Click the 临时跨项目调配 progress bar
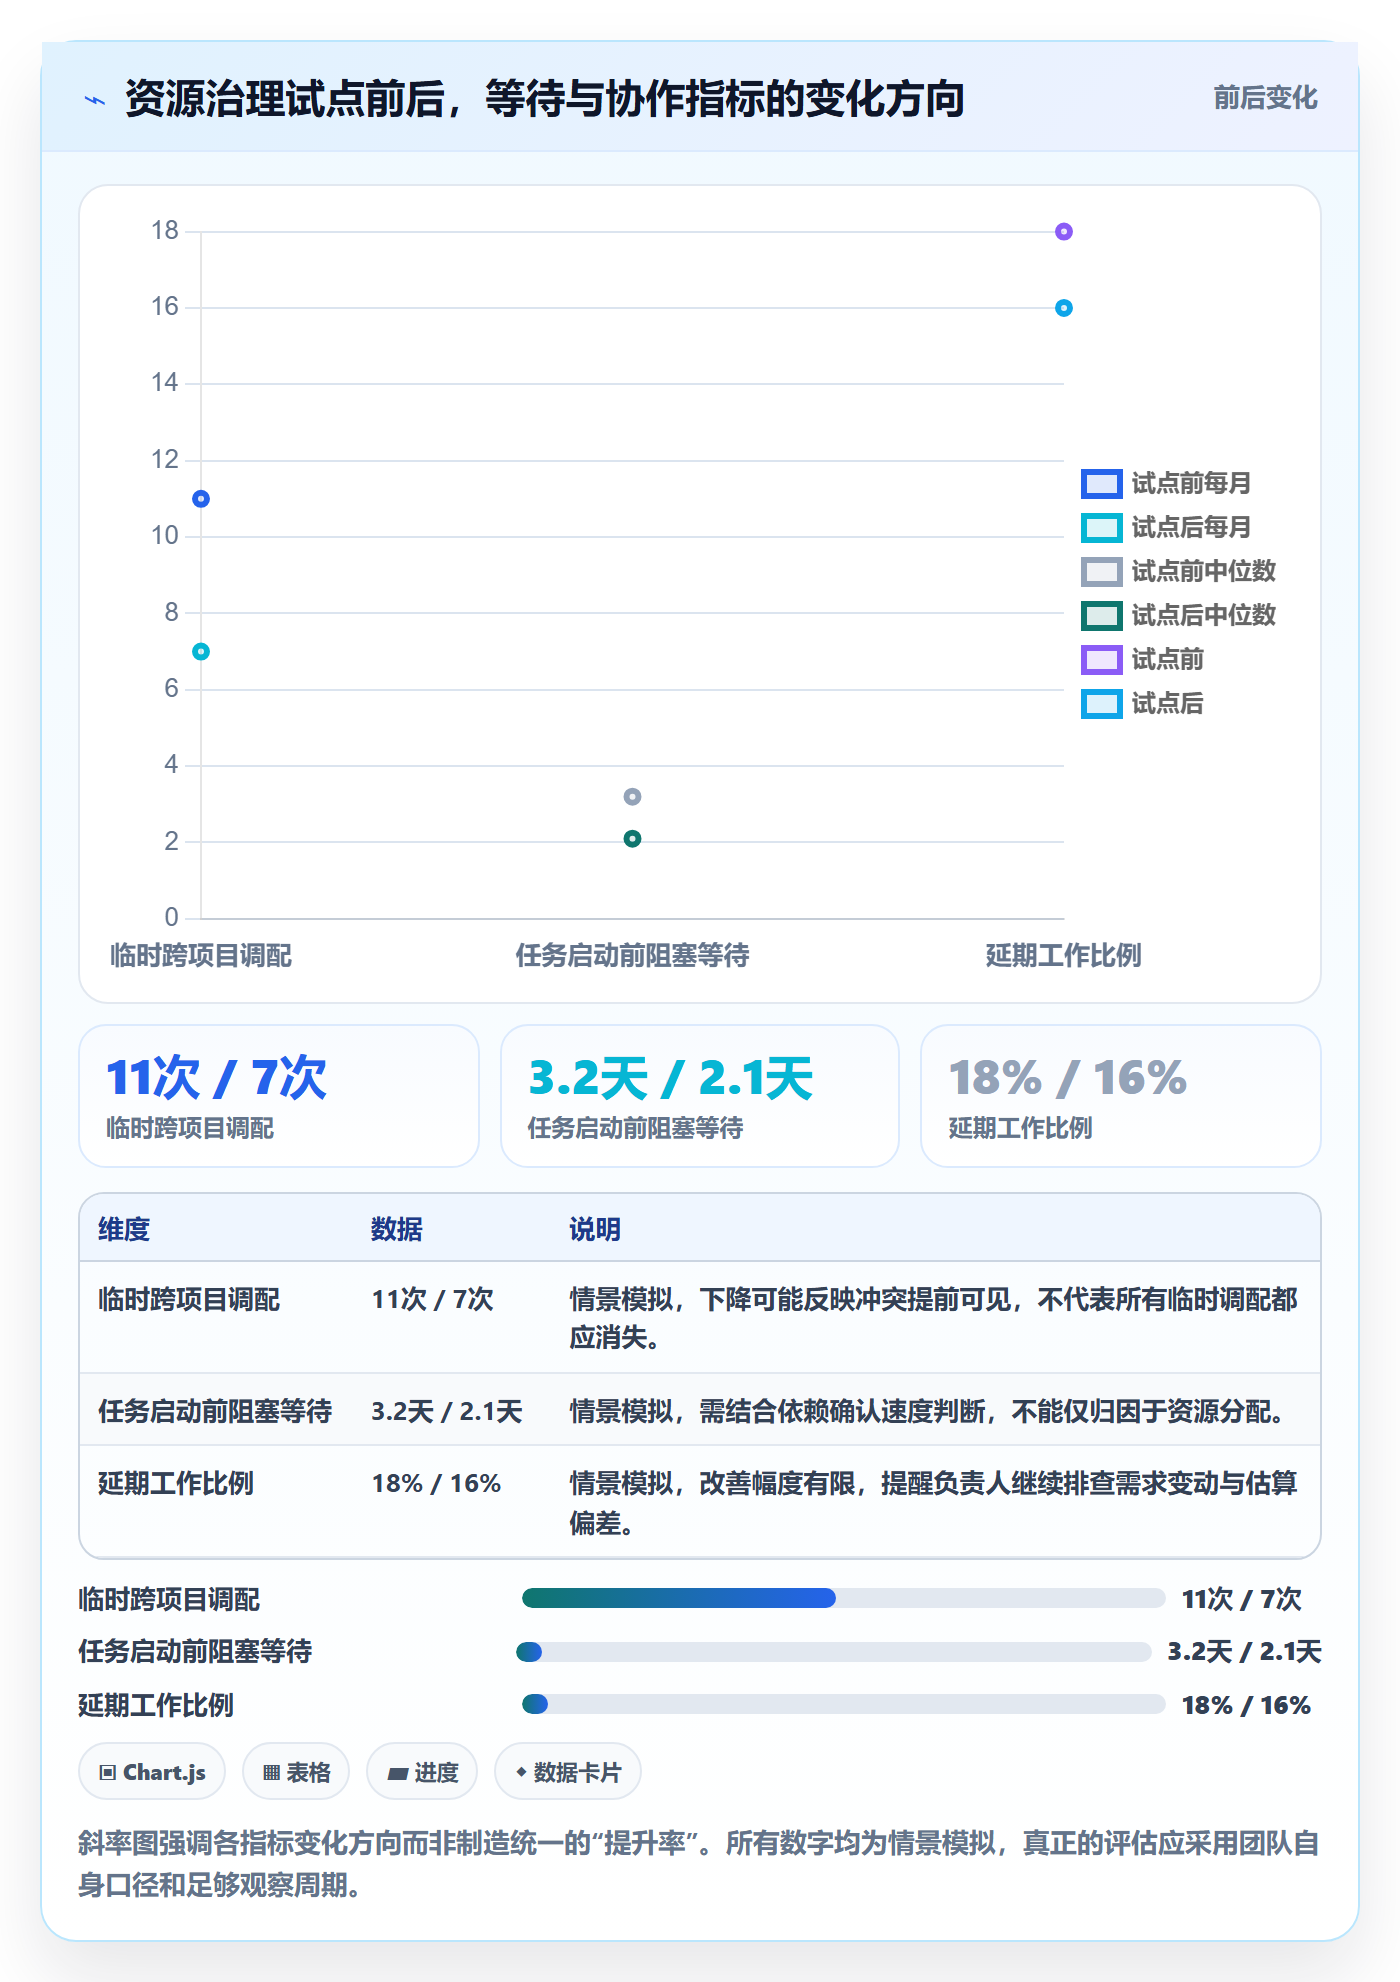The width and height of the screenshot is (1400, 1982). point(843,1598)
